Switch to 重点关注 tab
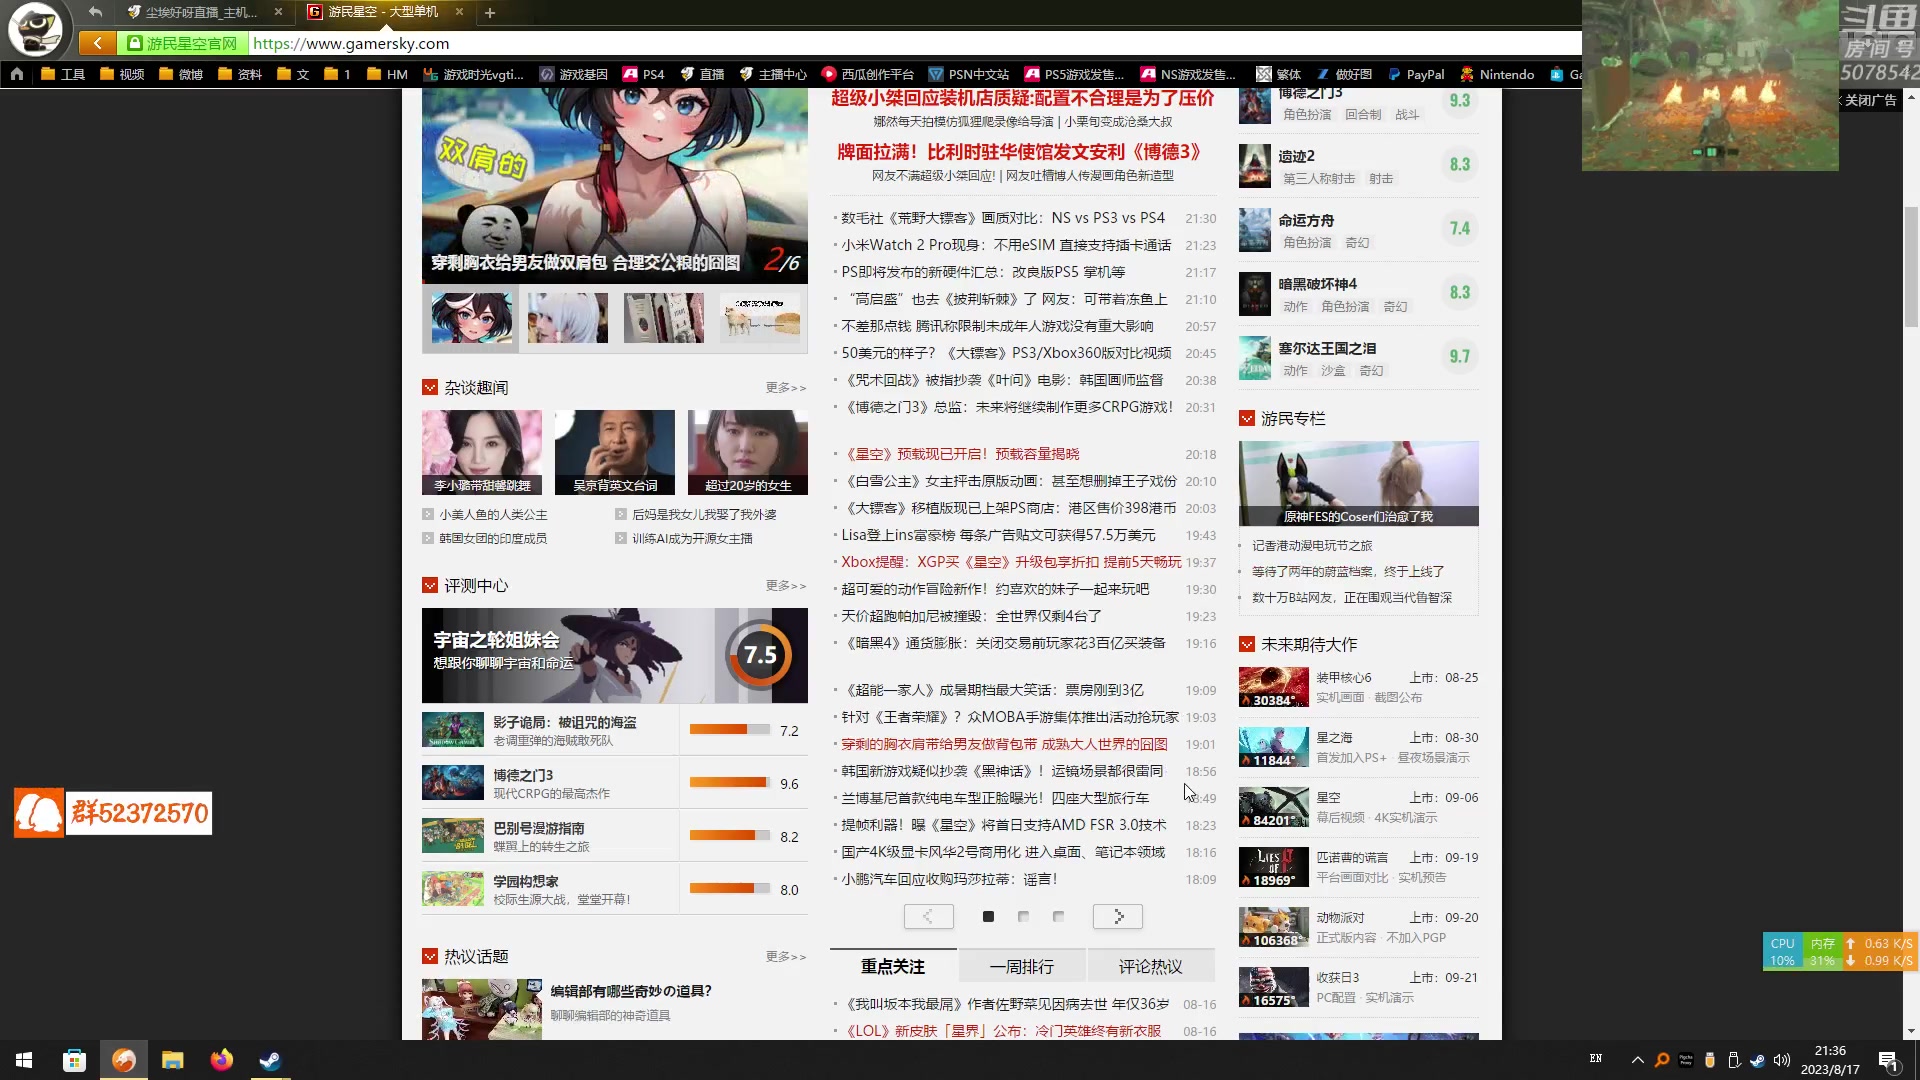The height and width of the screenshot is (1080, 1920). coord(893,966)
